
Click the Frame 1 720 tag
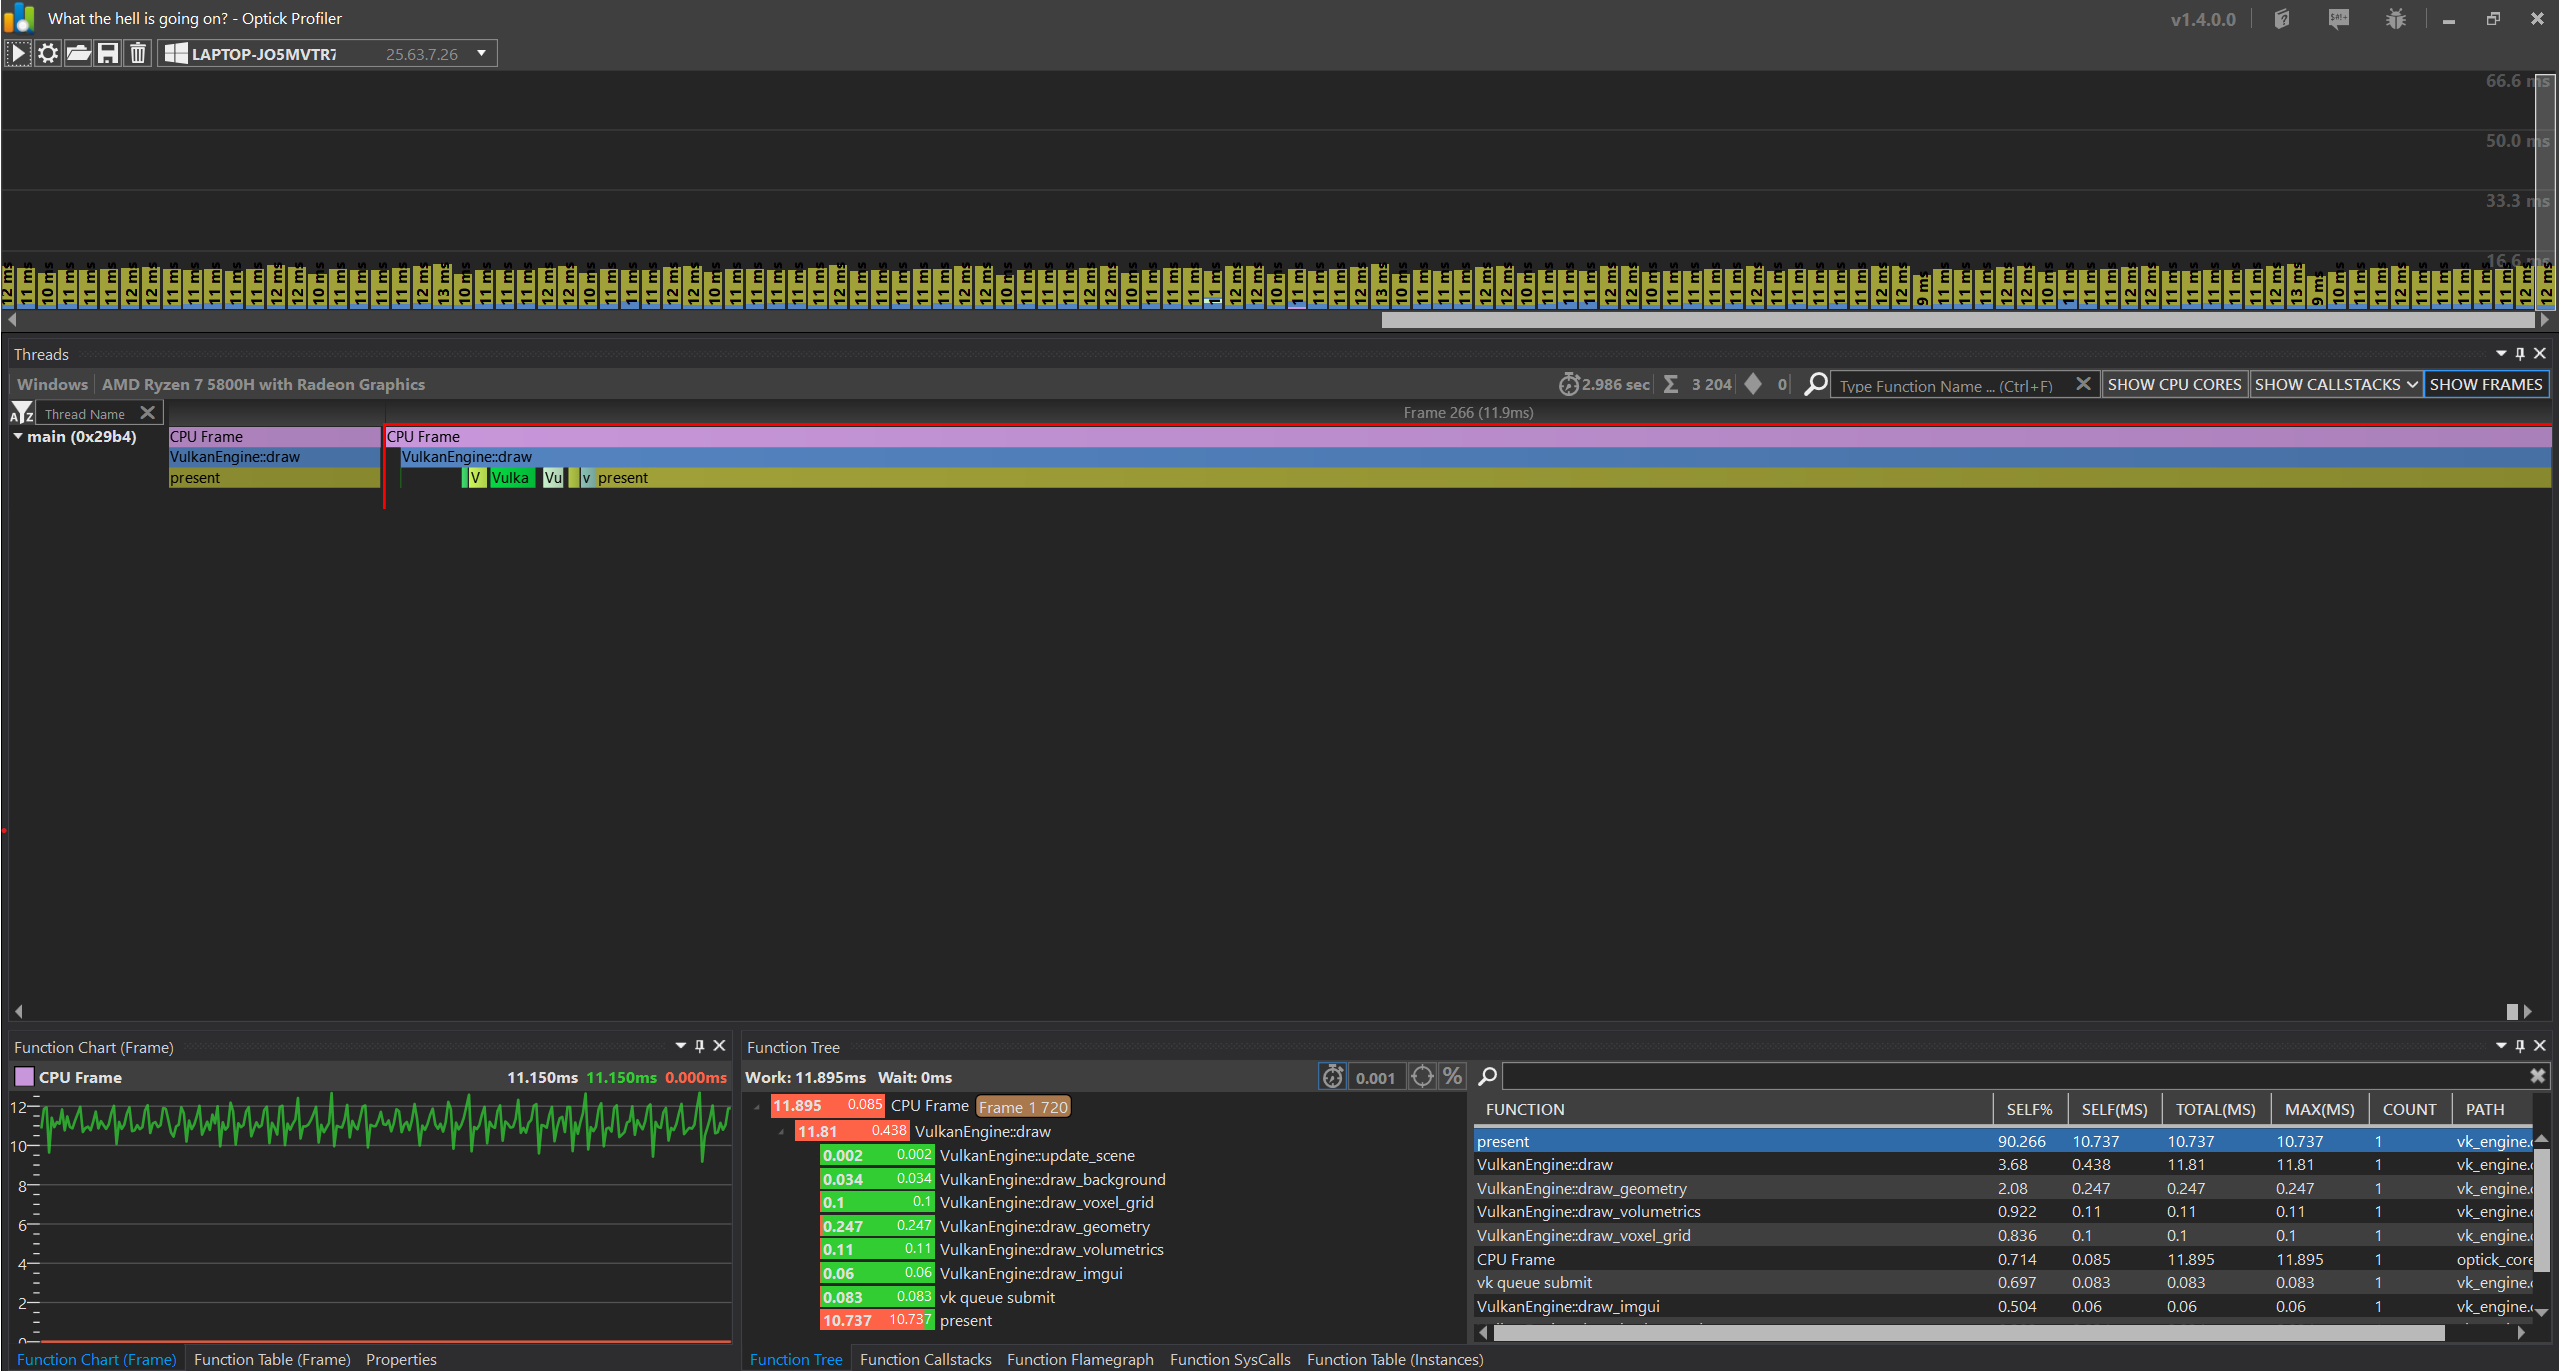pyautogui.click(x=1023, y=1106)
